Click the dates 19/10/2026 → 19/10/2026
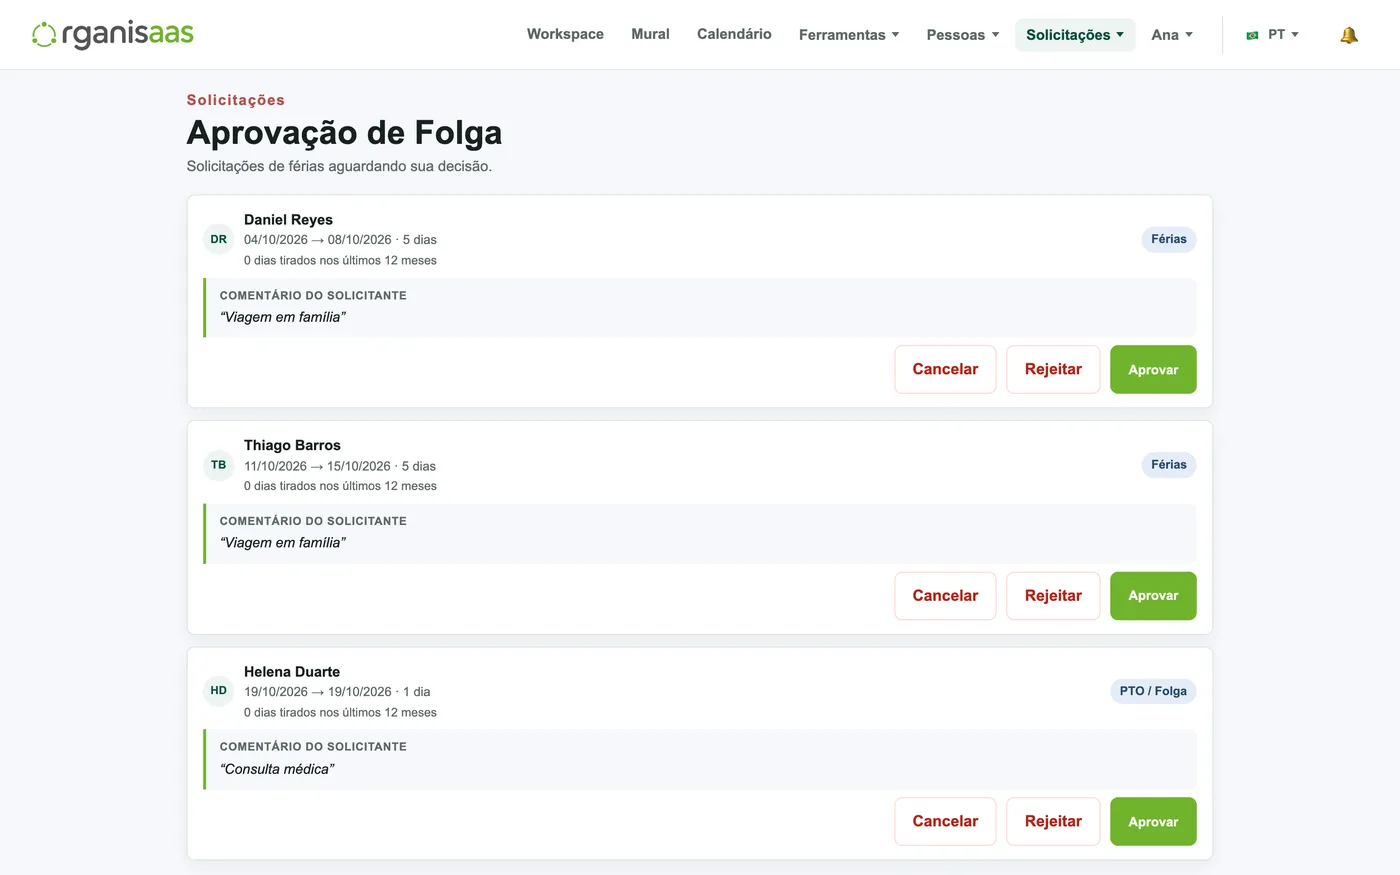 pyautogui.click(x=318, y=692)
